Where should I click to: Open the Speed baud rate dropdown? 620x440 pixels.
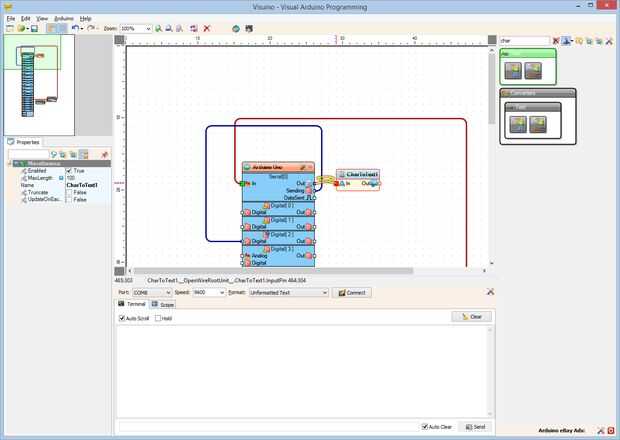pyautogui.click(x=222, y=293)
